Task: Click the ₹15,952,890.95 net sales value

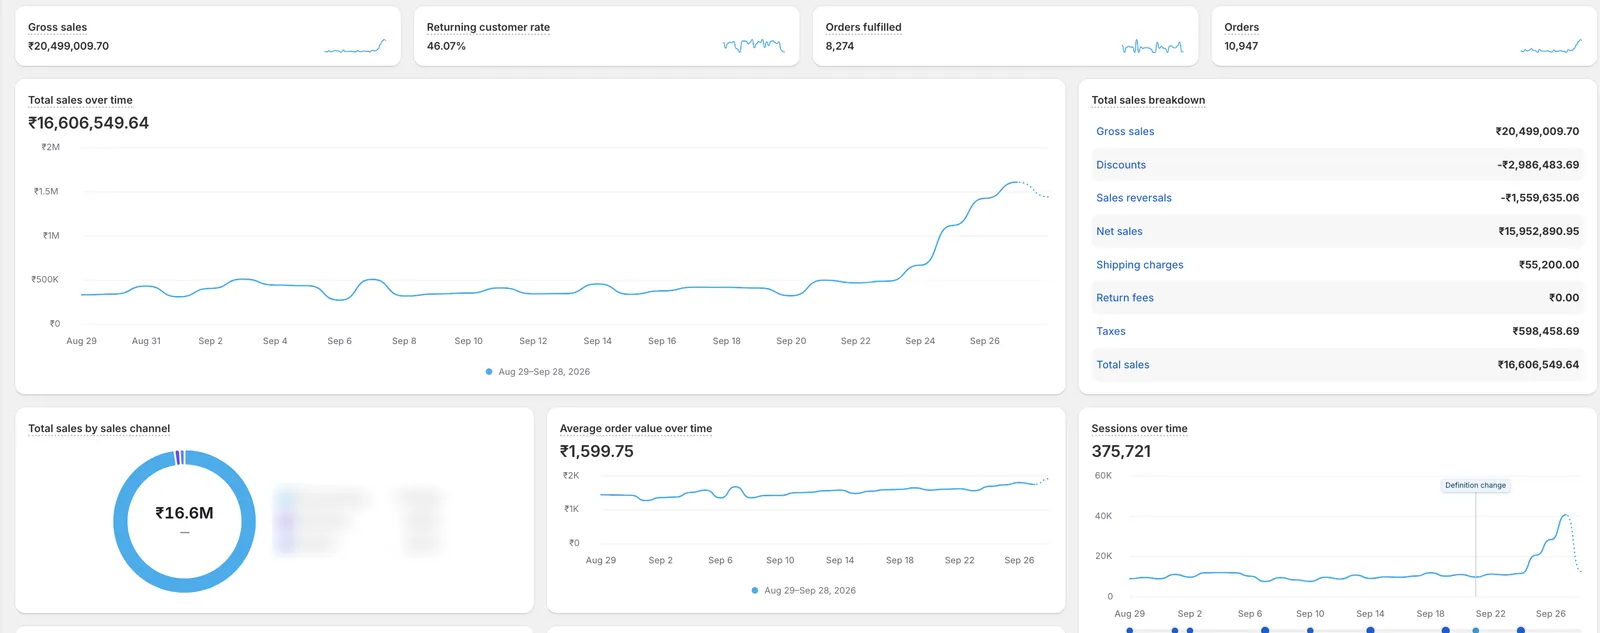Action: pyautogui.click(x=1539, y=231)
